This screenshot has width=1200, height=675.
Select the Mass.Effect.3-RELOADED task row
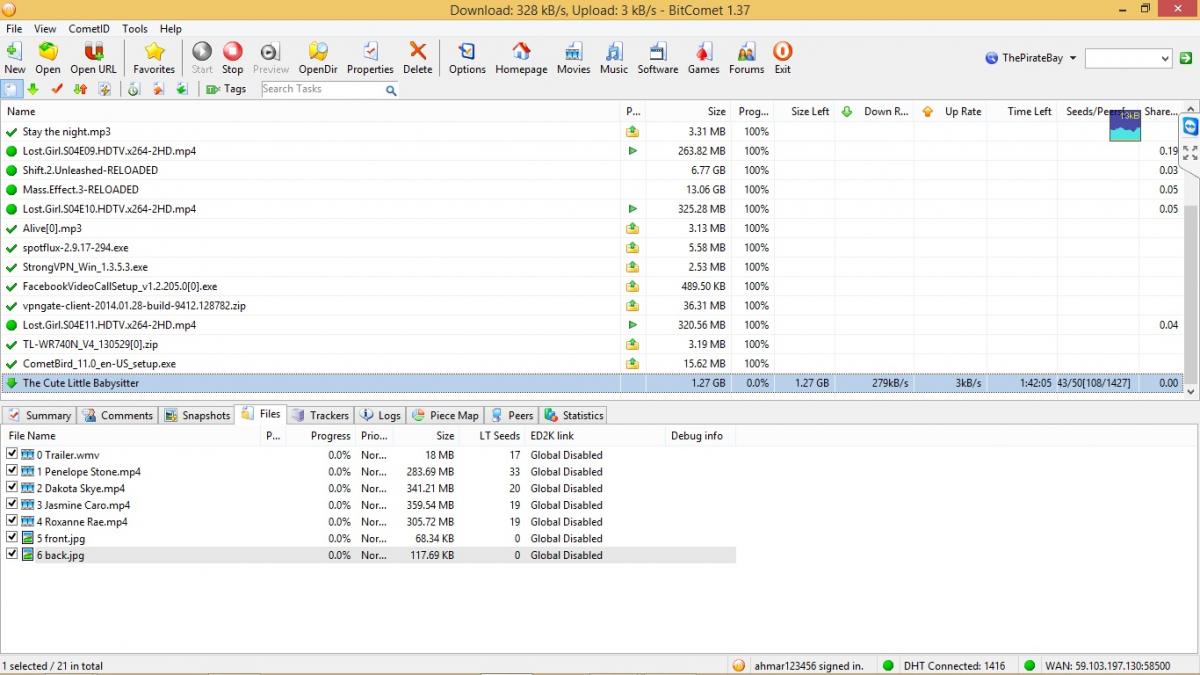592,190
